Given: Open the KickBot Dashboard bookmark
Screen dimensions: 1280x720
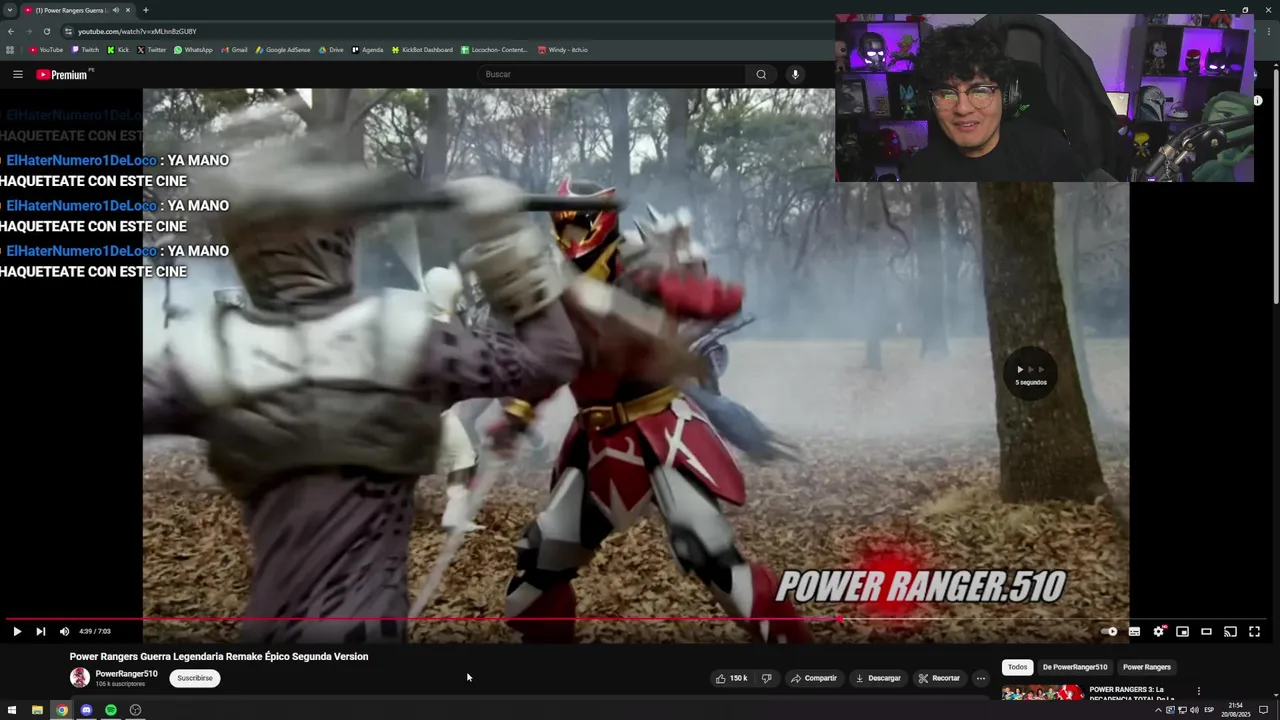Looking at the screenshot, I should pos(422,50).
